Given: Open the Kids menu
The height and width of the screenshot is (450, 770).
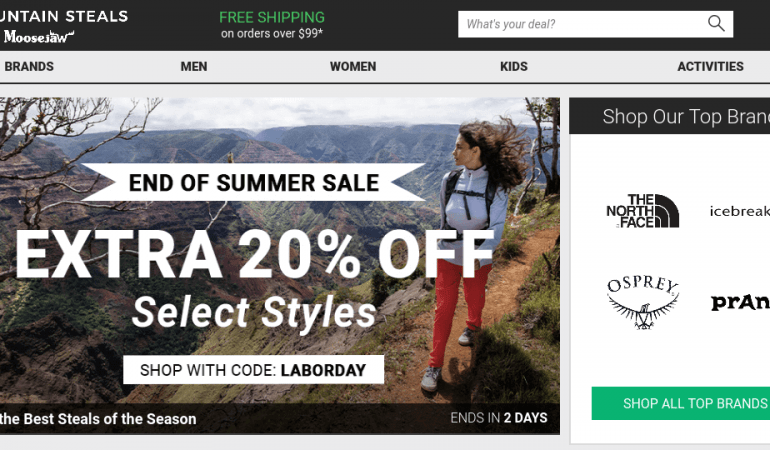Looking at the screenshot, I should [x=514, y=66].
